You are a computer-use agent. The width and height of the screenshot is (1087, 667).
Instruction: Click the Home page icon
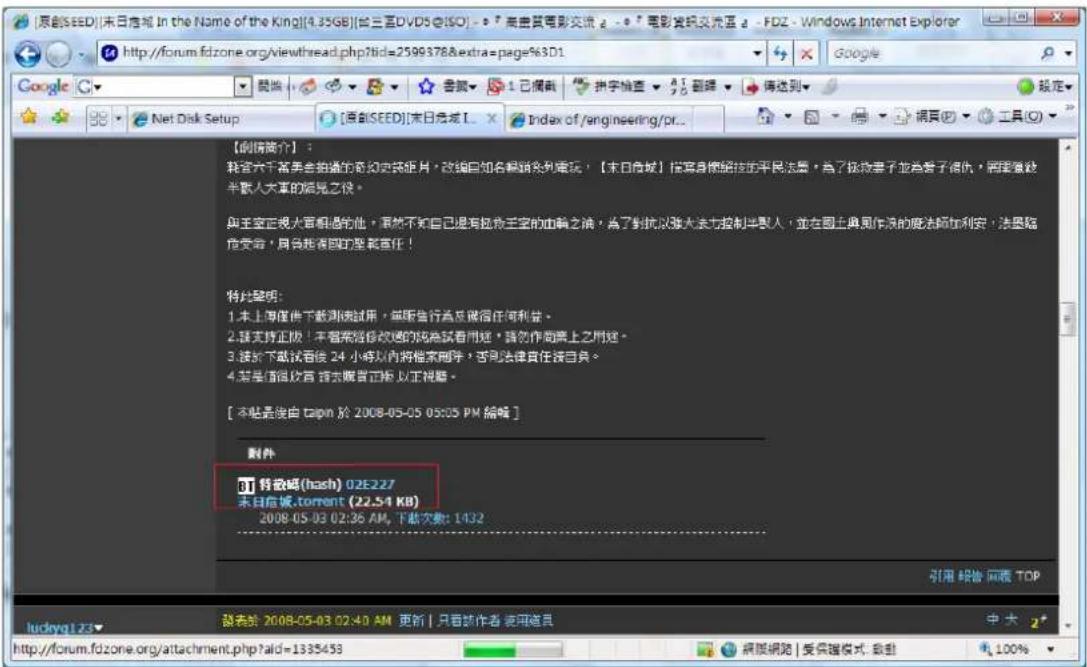click(x=765, y=116)
